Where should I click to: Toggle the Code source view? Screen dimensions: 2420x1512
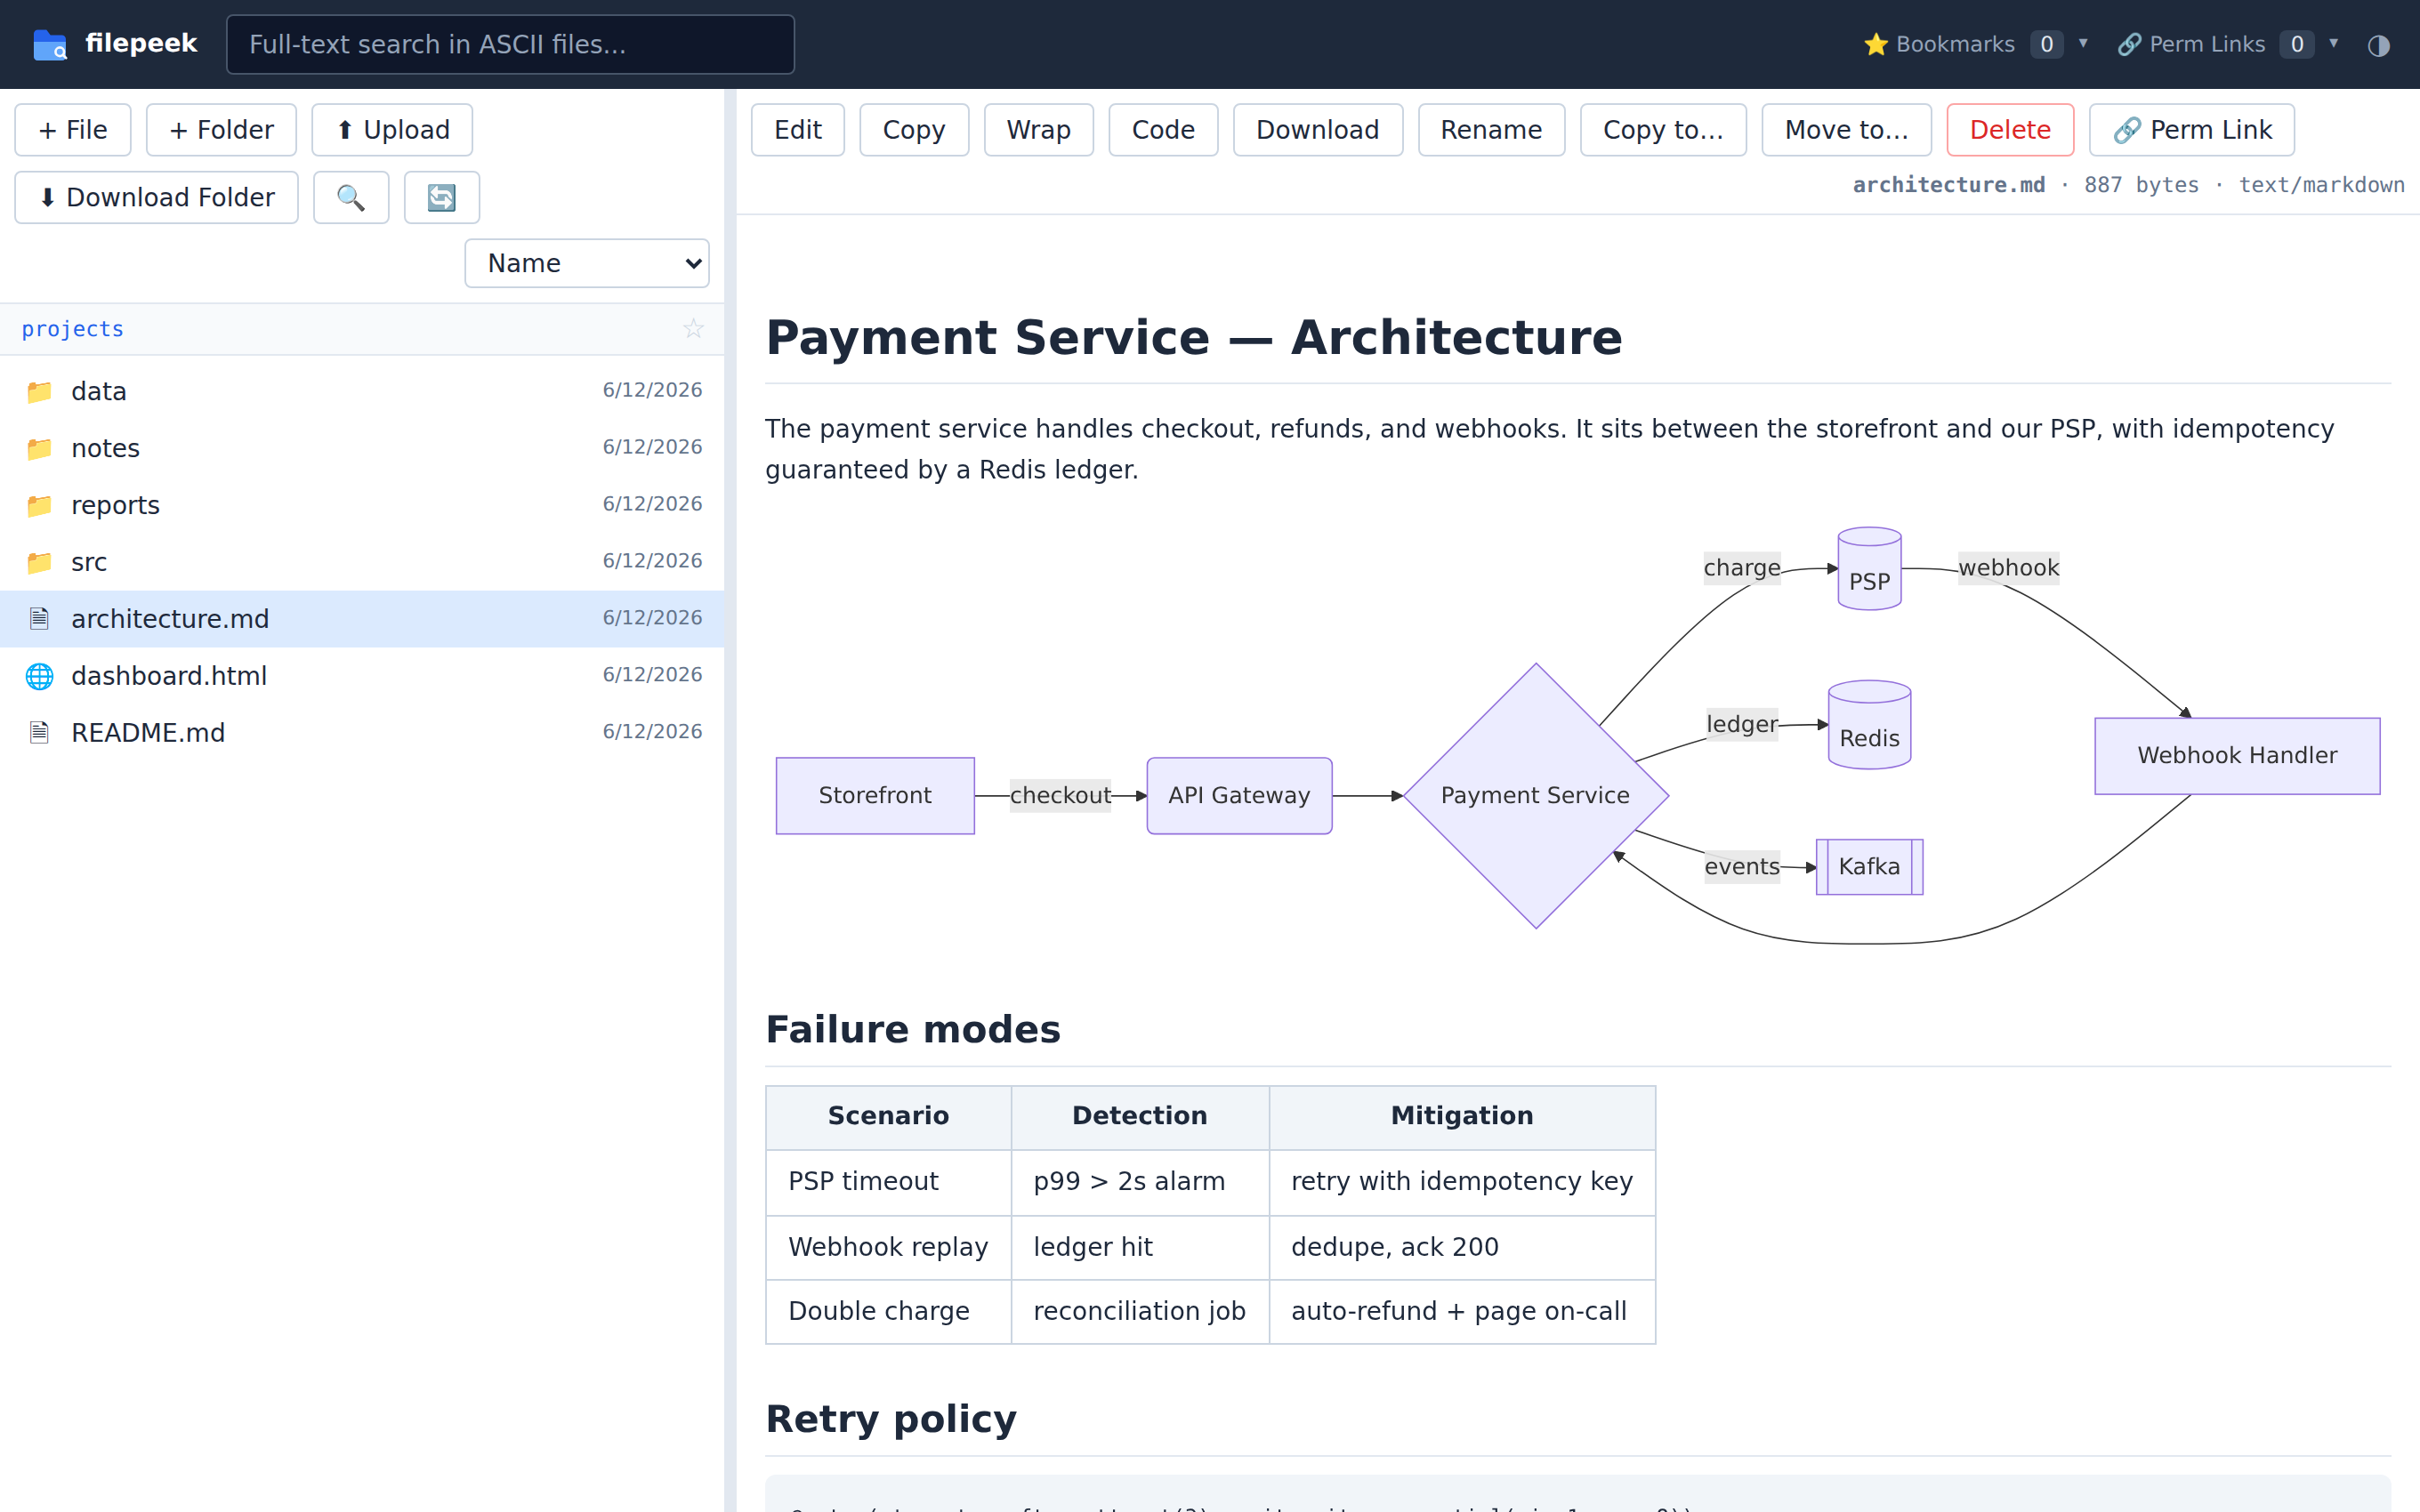[x=1163, y=130]
